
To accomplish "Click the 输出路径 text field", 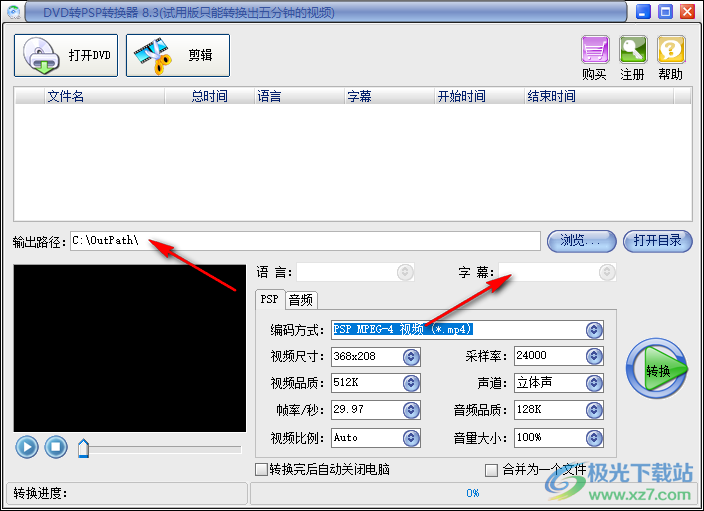I will (305, 241).
